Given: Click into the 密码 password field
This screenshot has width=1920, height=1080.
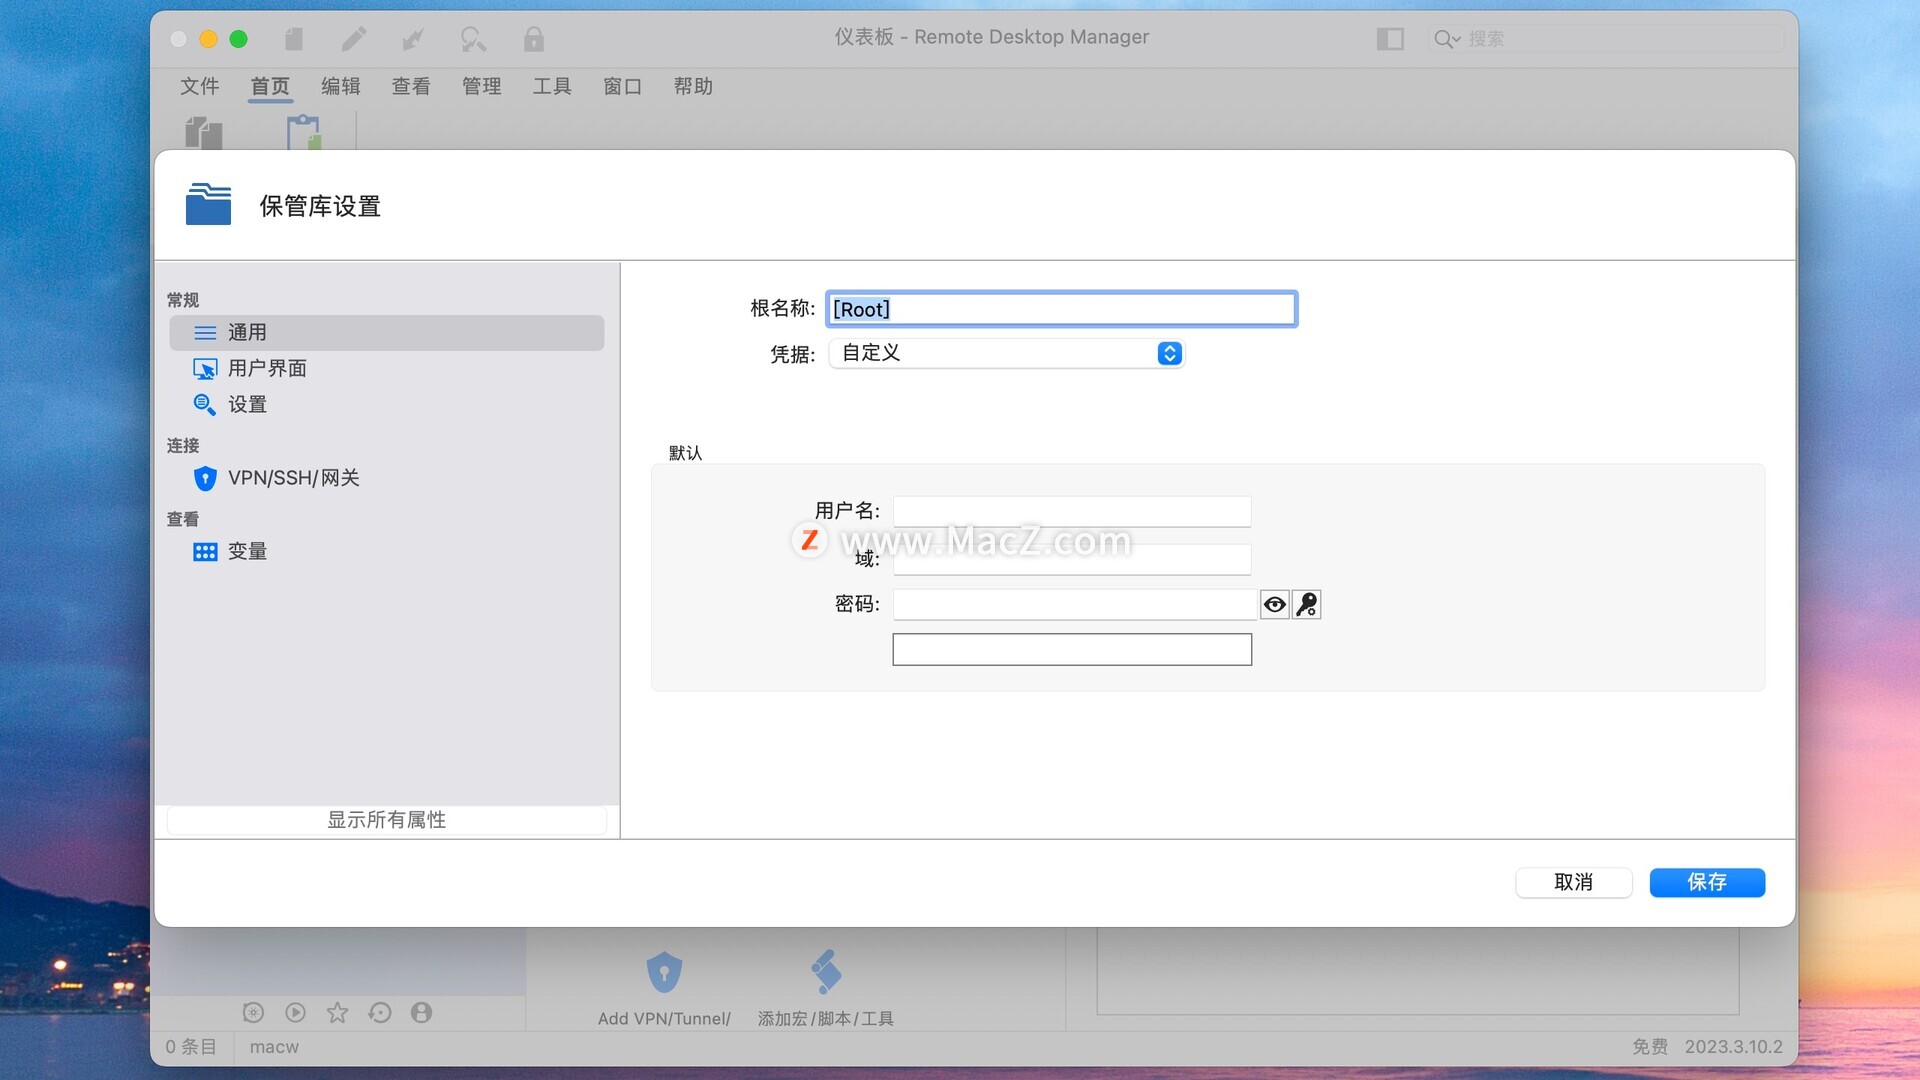Looking at the screenshot, I should pyautogui.click(x=1073, y=604).
